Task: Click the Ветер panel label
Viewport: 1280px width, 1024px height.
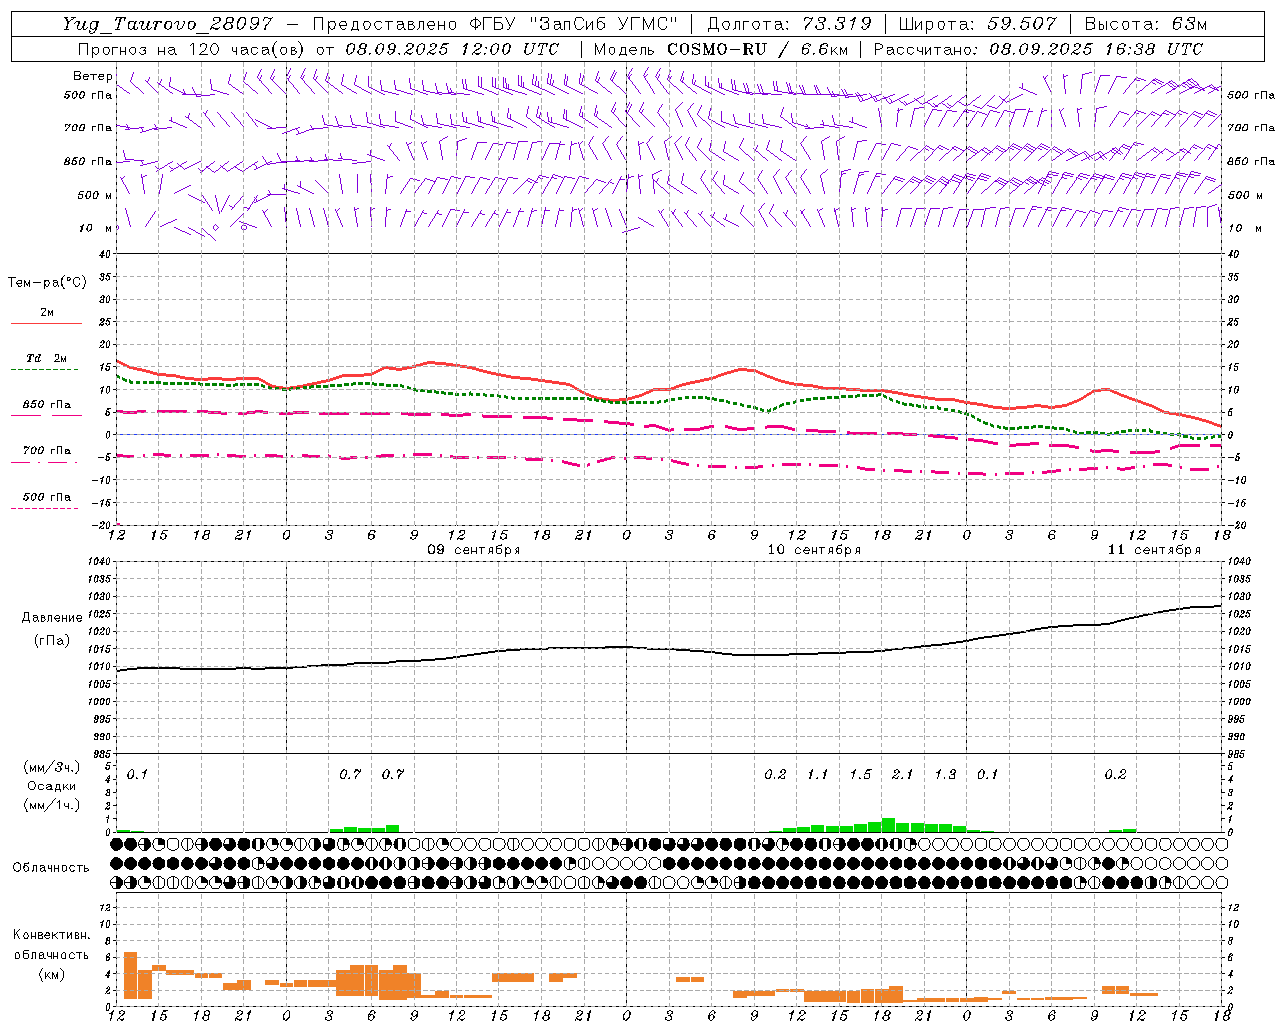Action: coord(92,76)
